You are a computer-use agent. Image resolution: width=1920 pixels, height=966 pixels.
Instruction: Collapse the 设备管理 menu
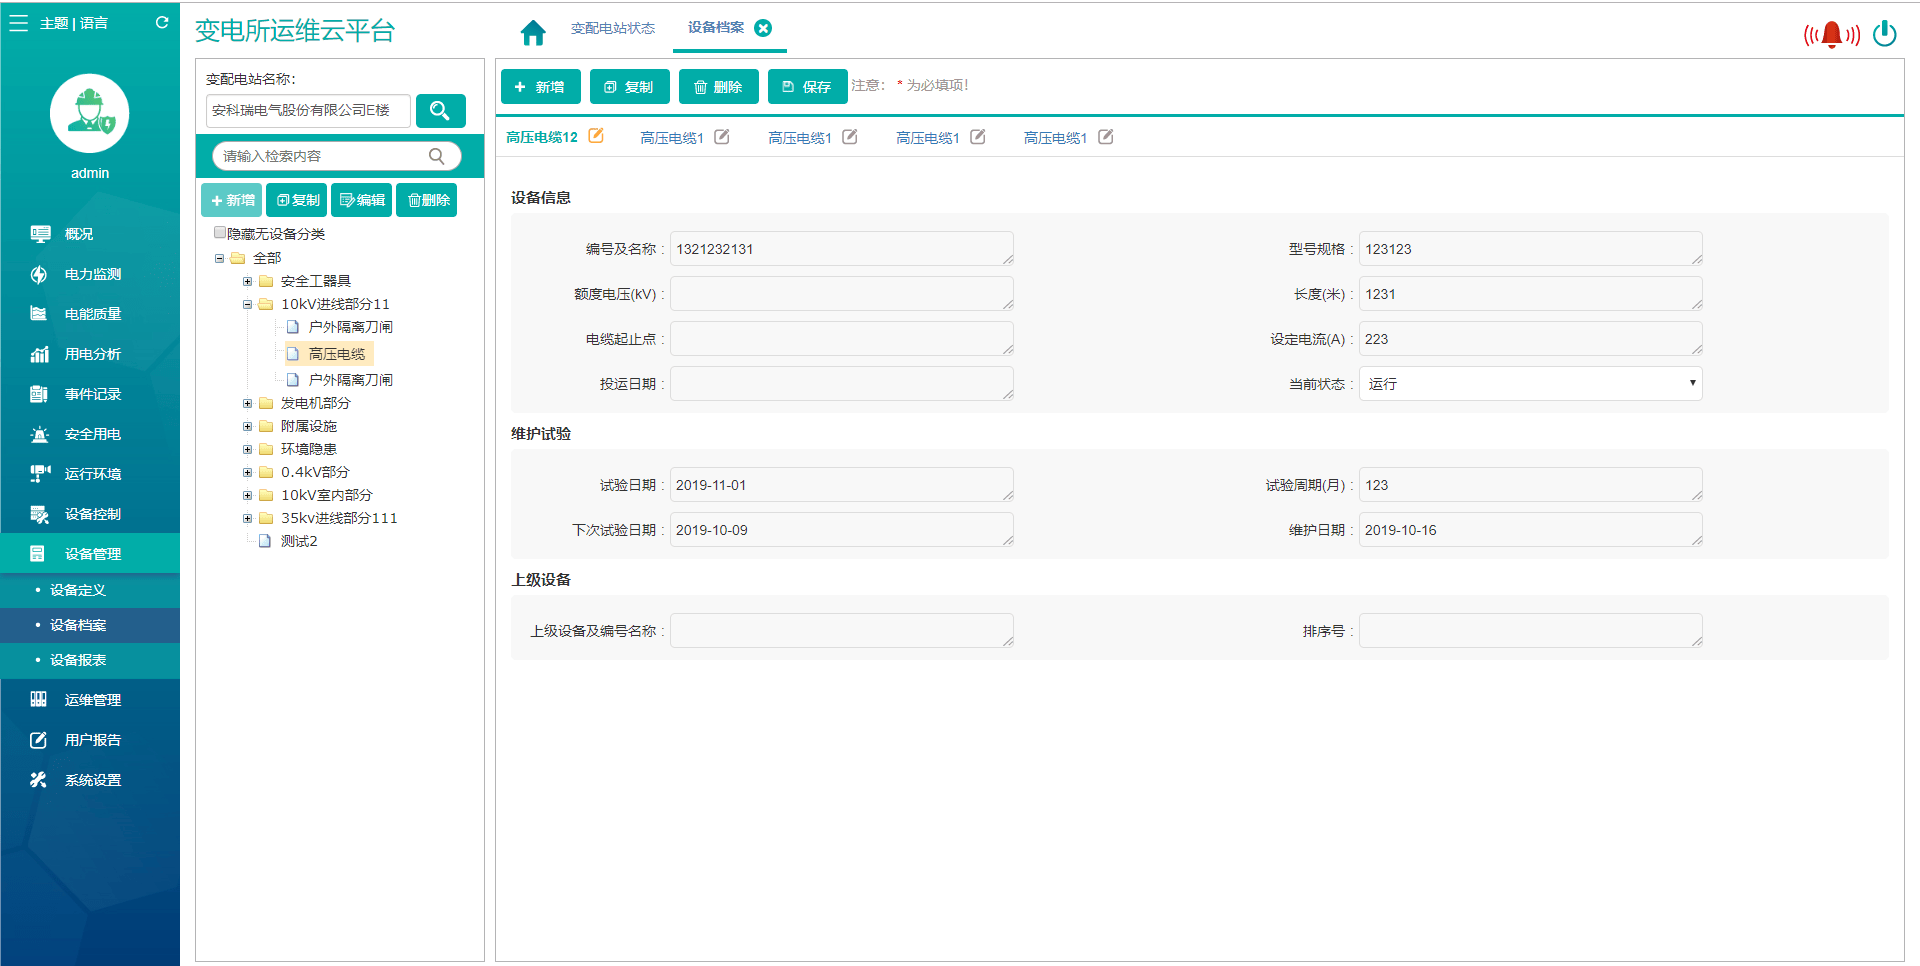pyautogui.click(x=90, y=553)
